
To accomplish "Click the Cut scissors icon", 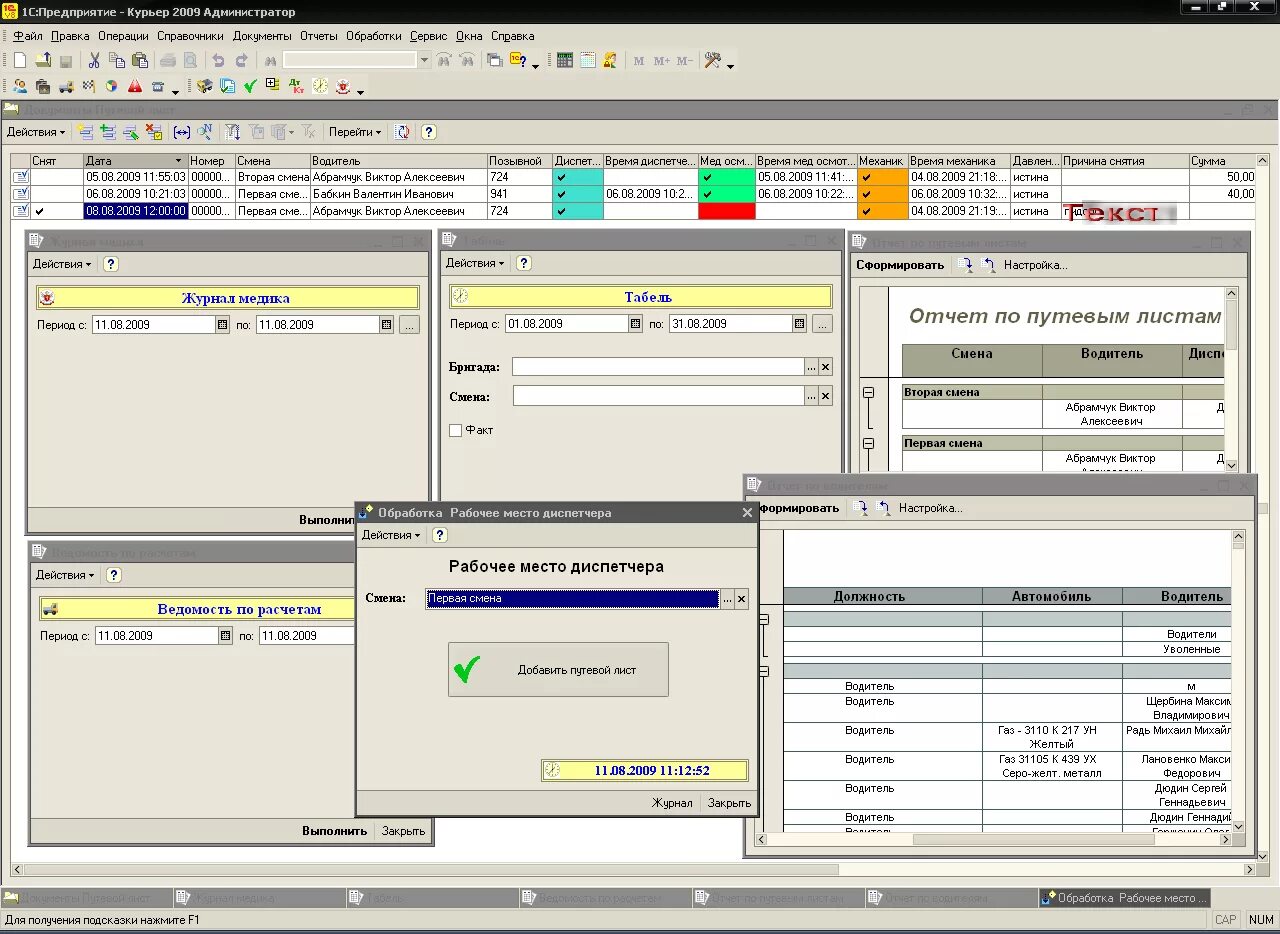I will 95,61.
